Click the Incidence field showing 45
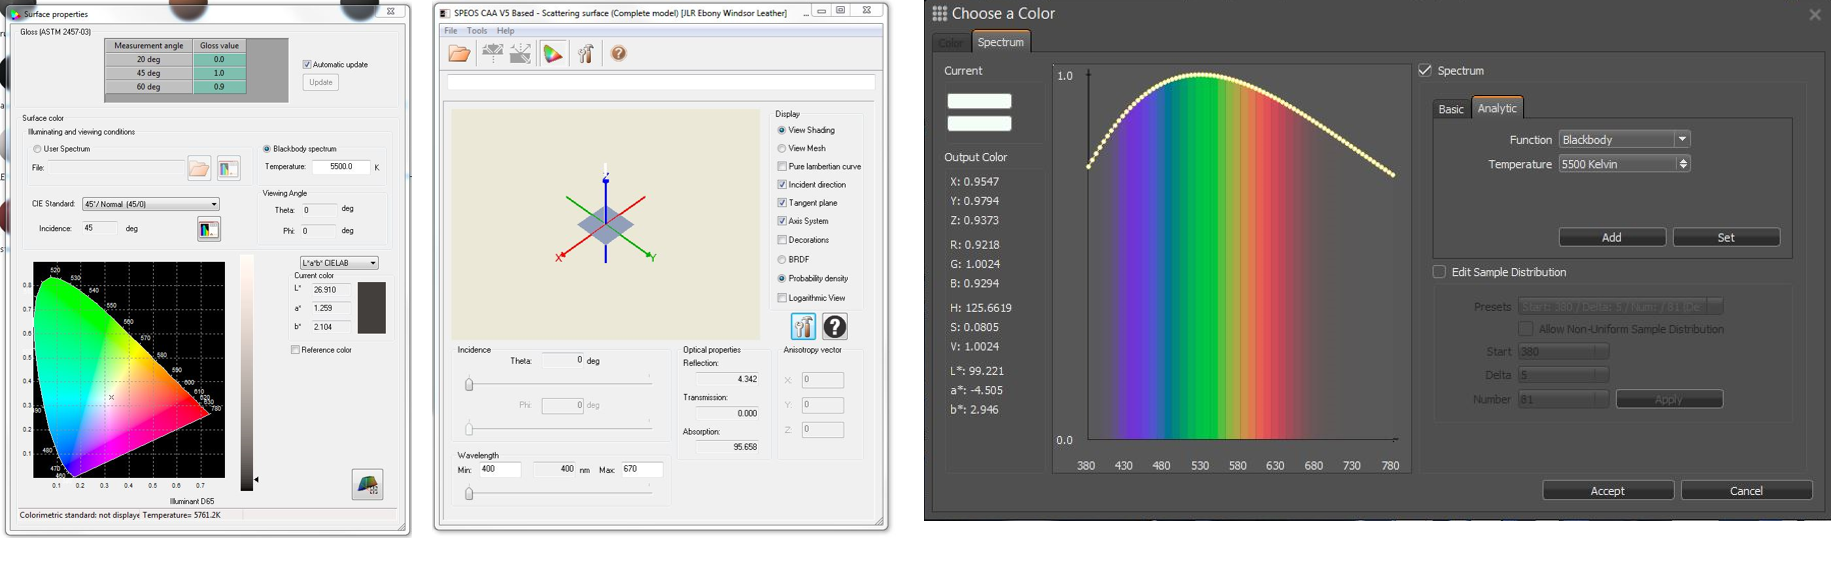This screenshot has width=1831, height=580. click(98, 229)
